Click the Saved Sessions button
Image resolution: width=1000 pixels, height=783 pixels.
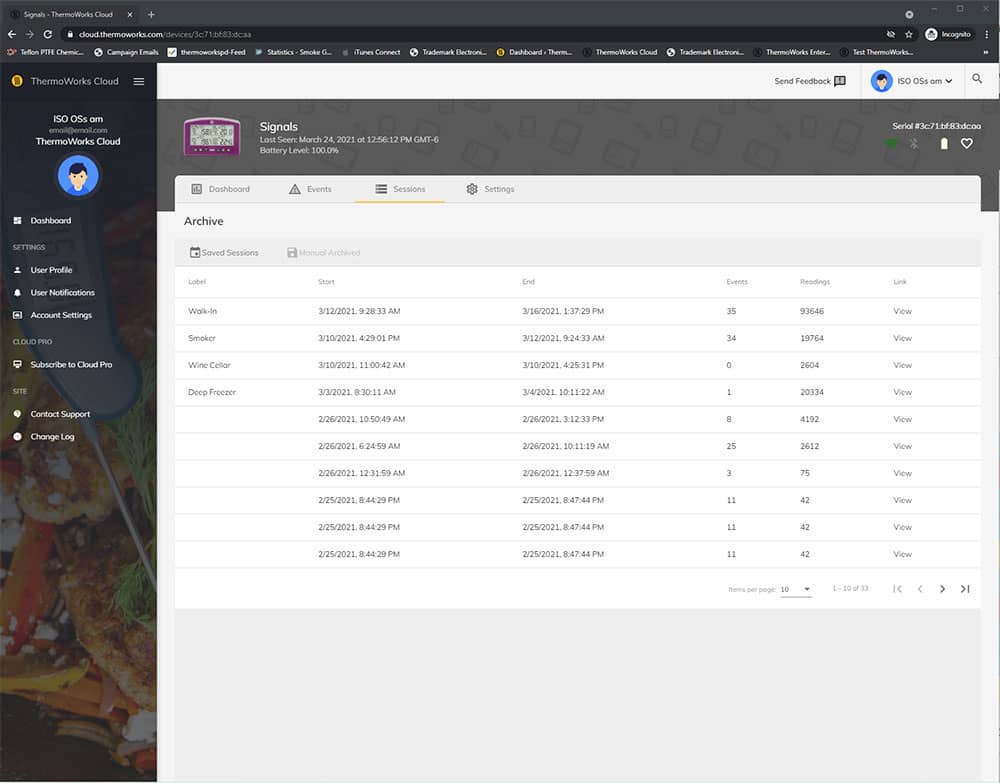coord(224,253)
